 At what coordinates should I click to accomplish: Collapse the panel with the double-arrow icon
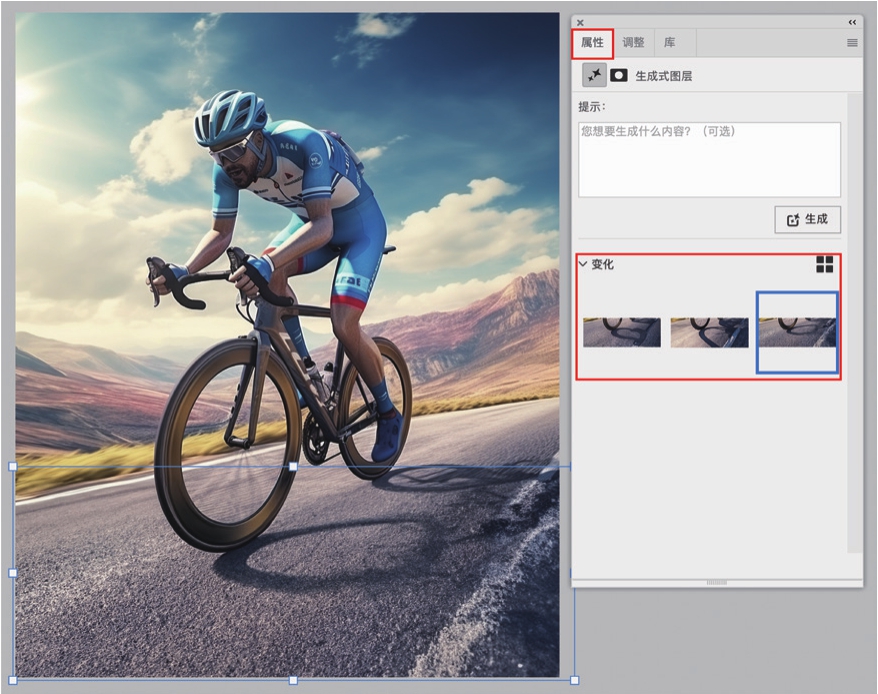[x=852, y=22]
